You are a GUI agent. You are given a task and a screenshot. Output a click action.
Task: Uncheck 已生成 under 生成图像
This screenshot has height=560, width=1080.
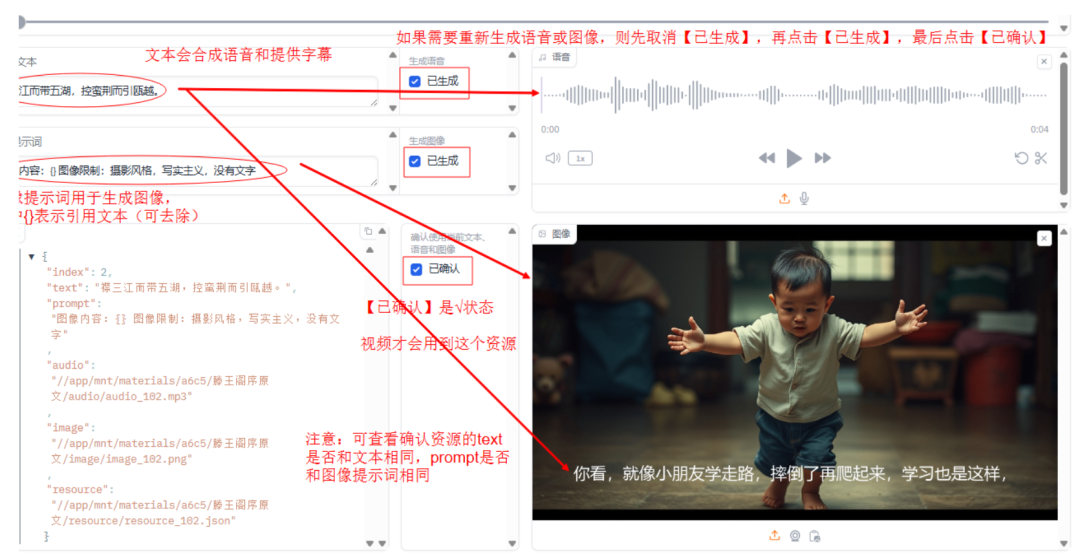tap(416, 161)
